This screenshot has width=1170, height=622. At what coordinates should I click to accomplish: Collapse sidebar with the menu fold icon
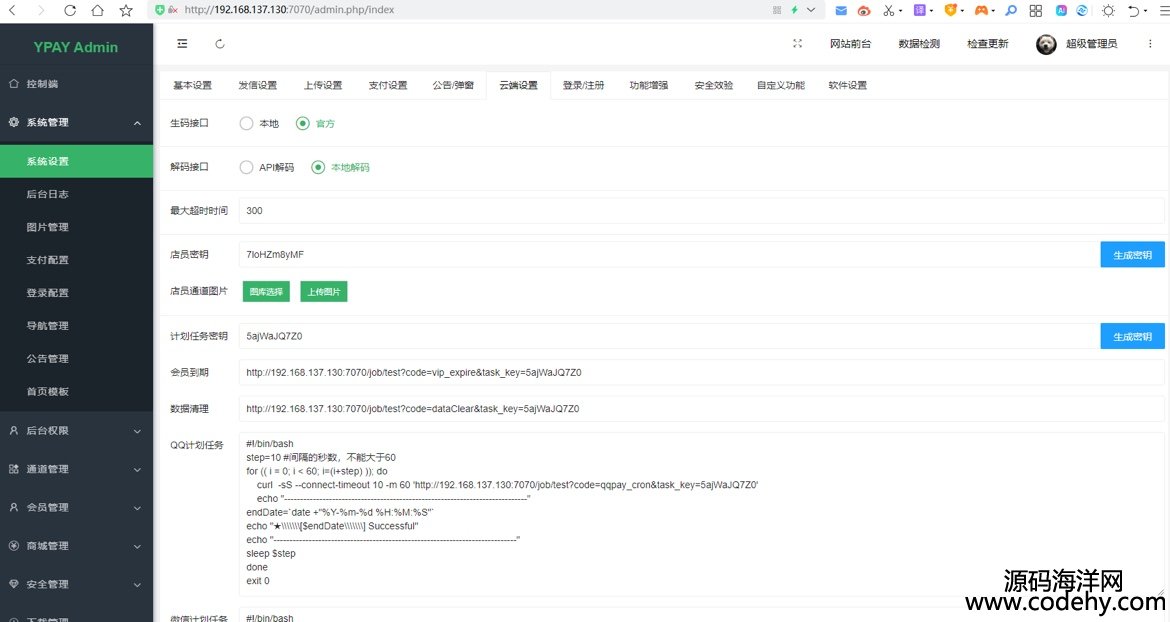tap(182, 44)
